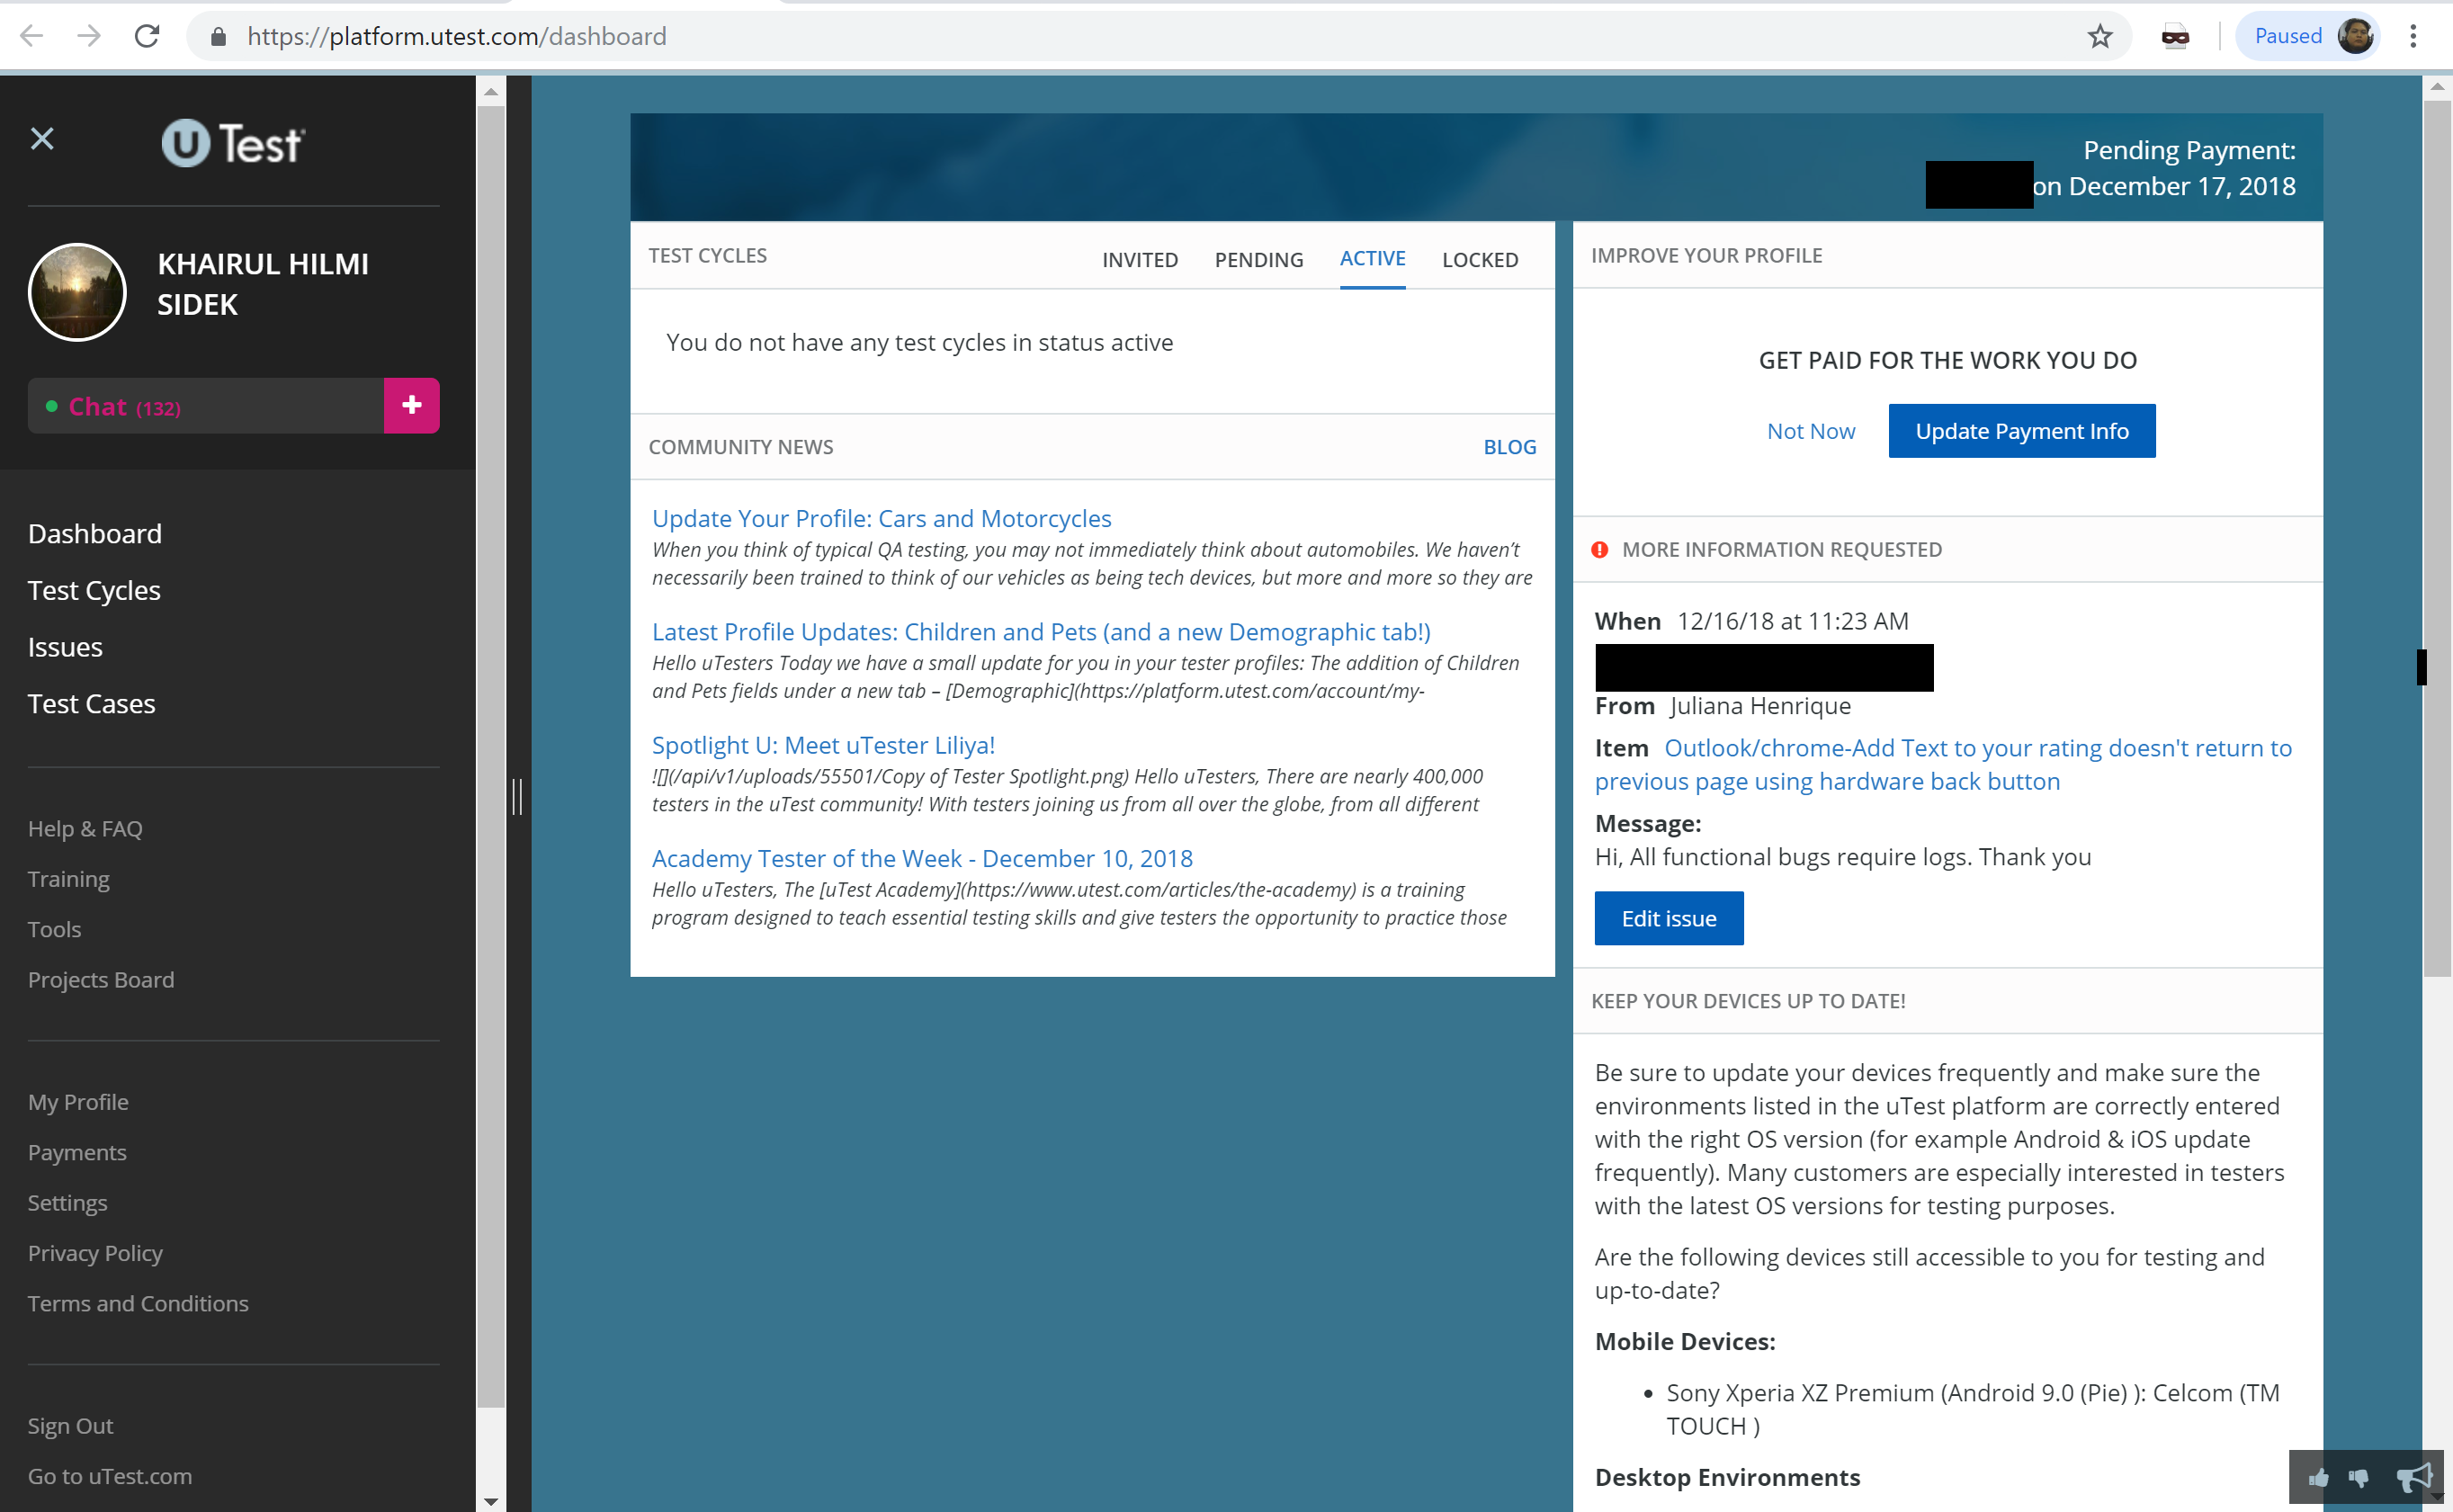Click the uTest logo

click(233, 143)
